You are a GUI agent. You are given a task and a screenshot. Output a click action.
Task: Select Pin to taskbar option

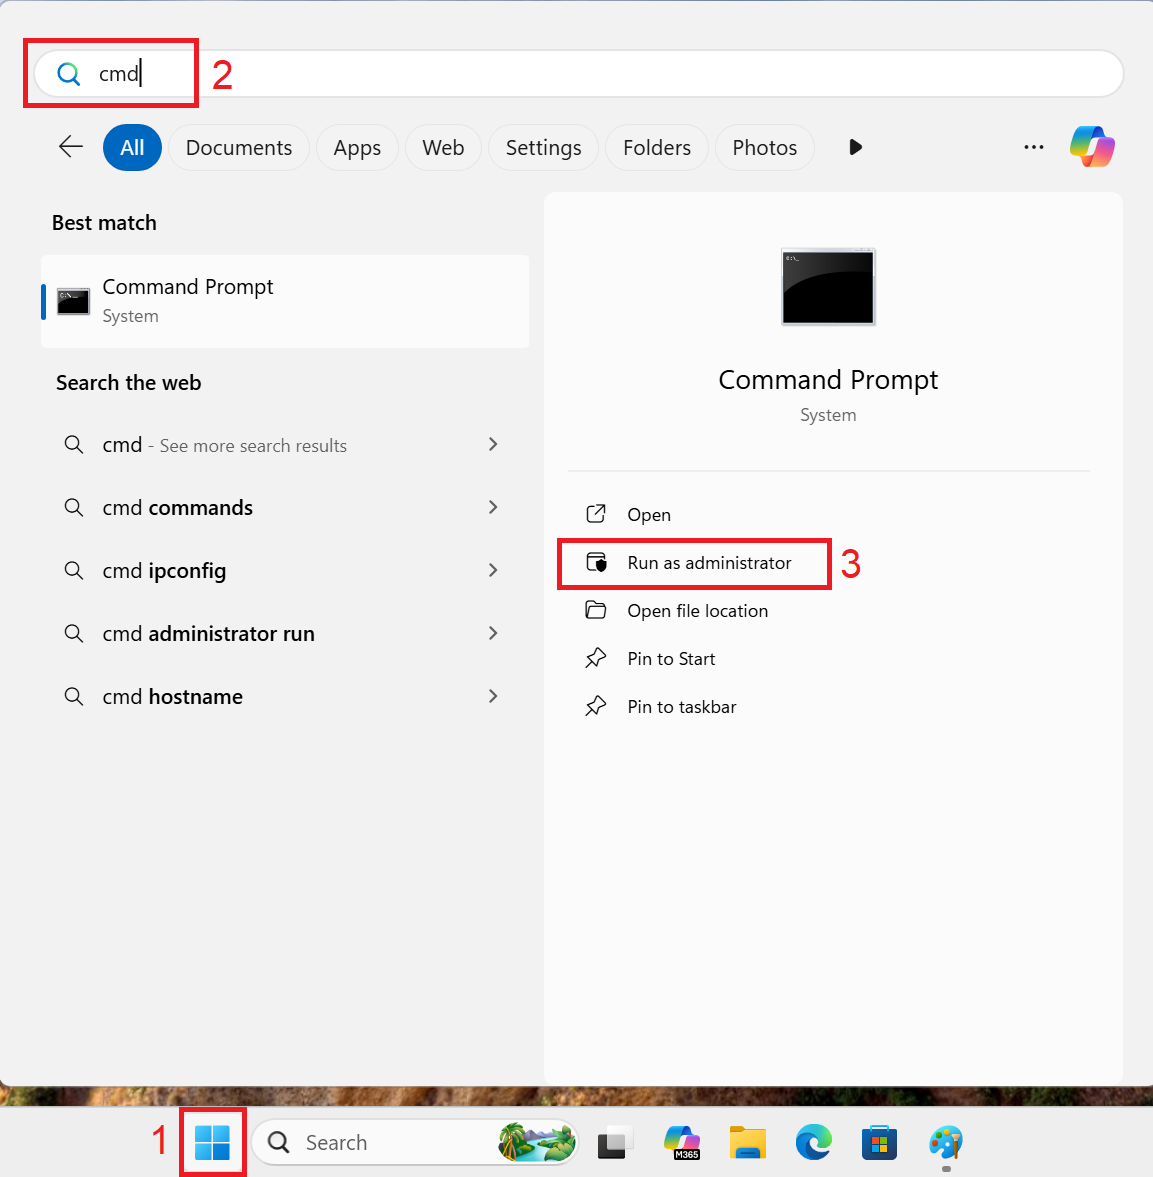(681, 707)
